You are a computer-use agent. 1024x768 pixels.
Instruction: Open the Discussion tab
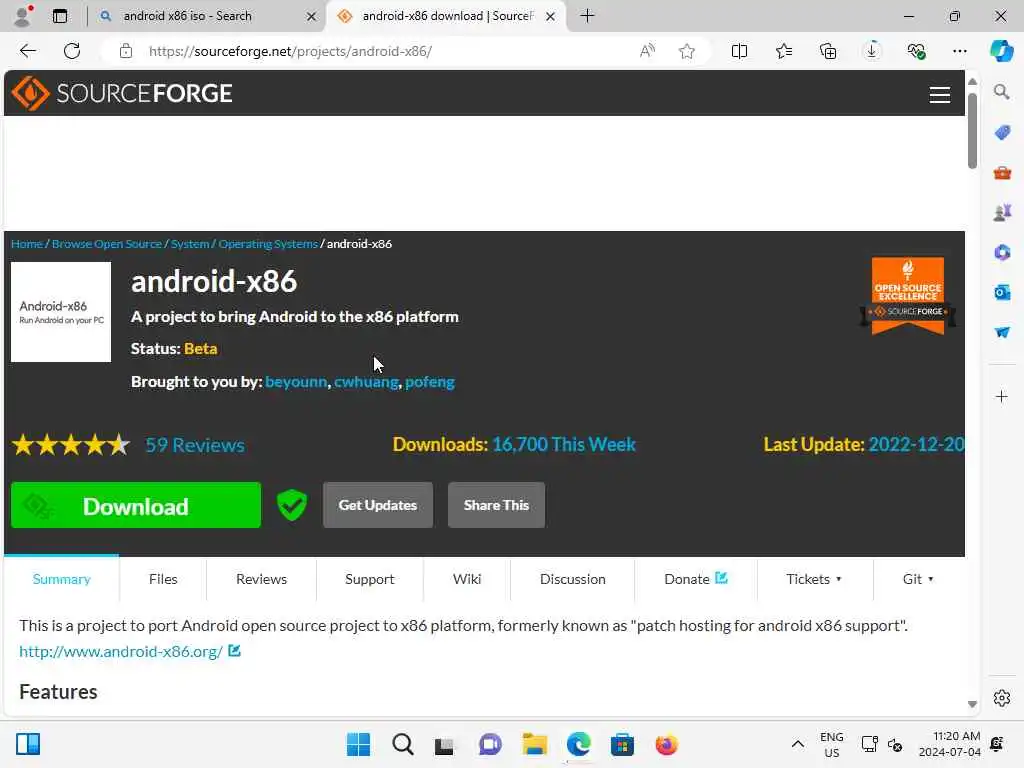tap(573, 579)
